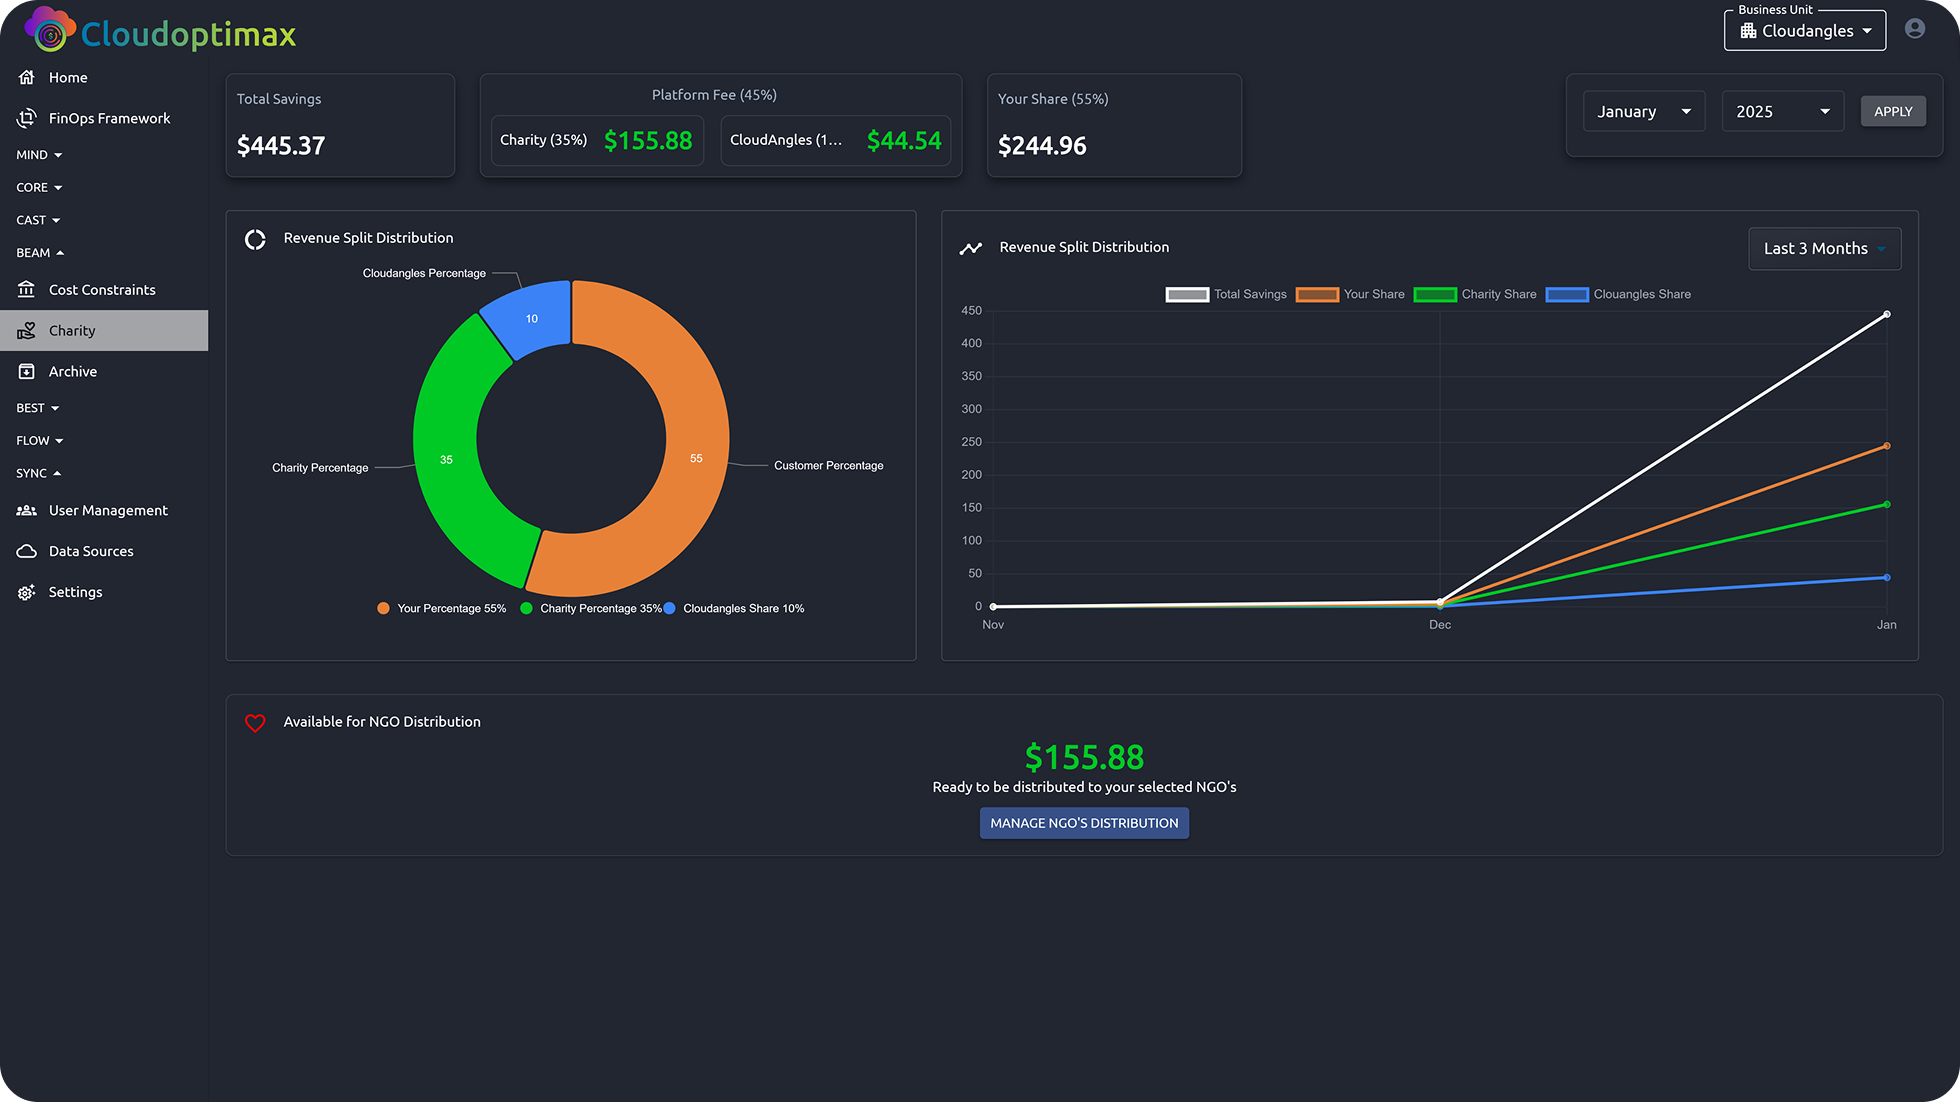Click the User Management people icon

(x=27, y=511)
